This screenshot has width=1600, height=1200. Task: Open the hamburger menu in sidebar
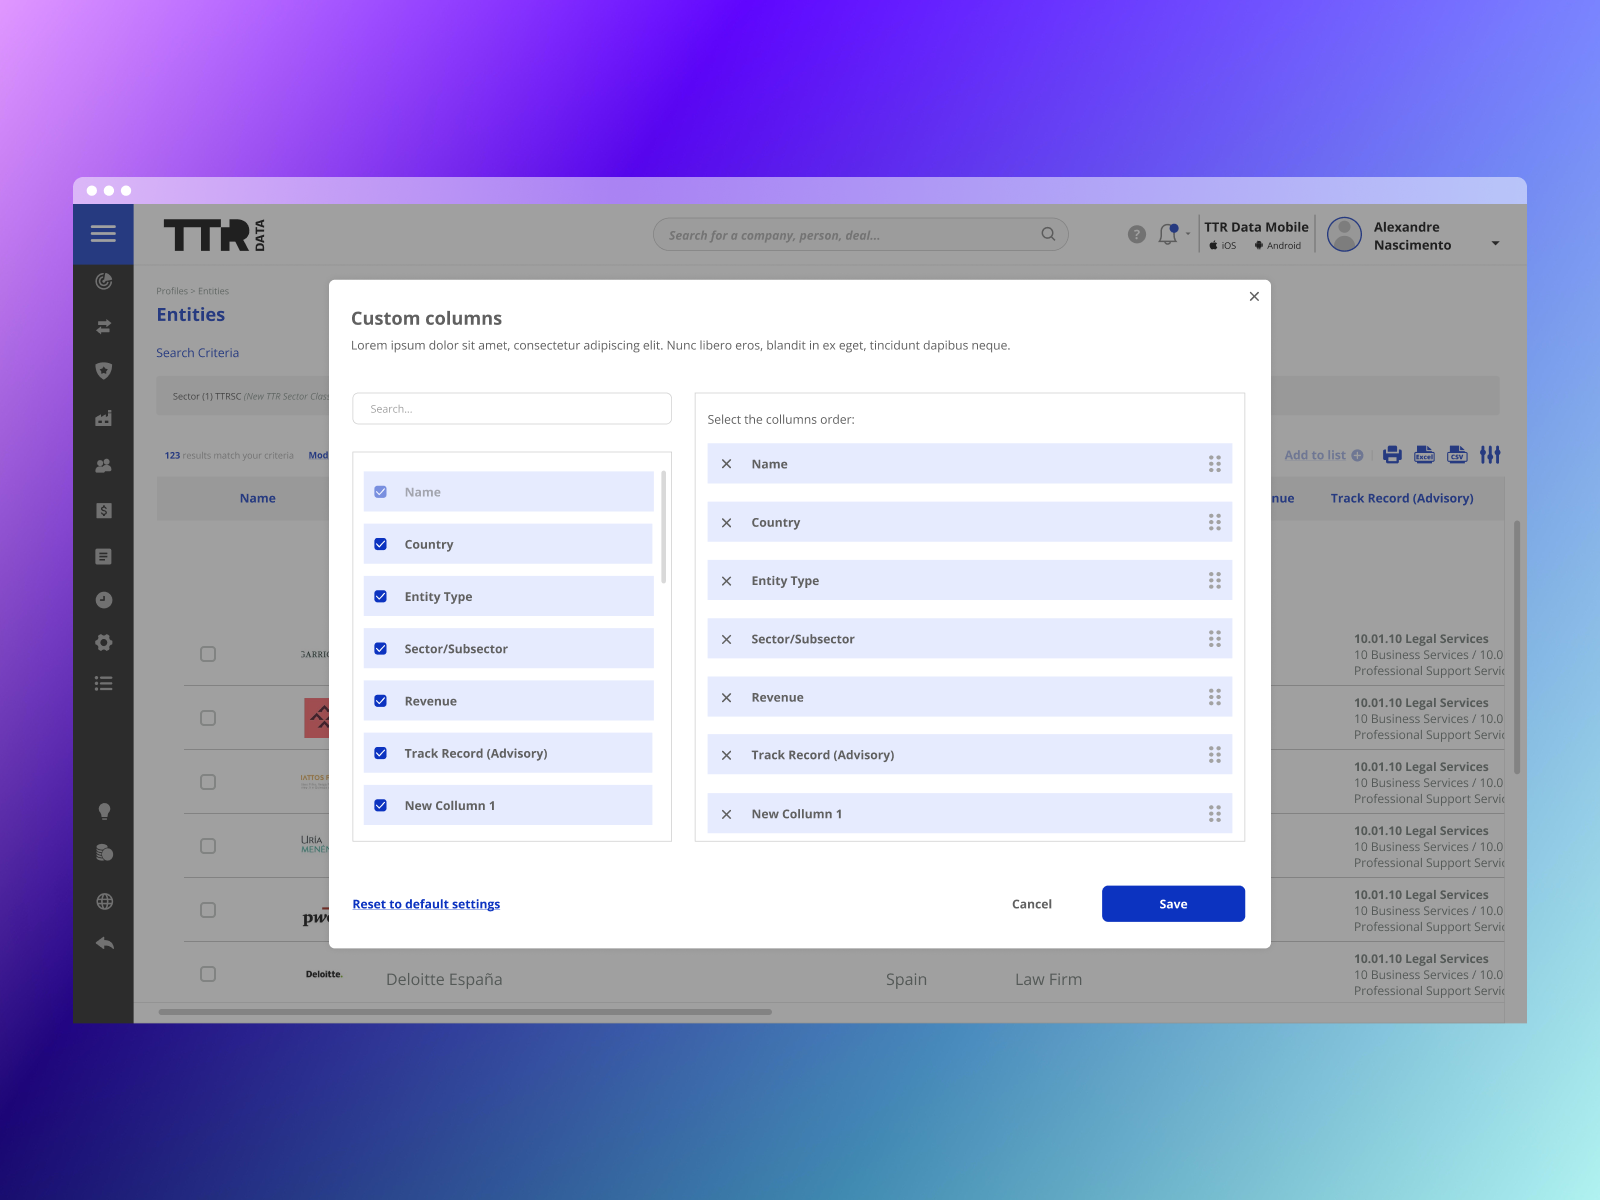click(103, 234)
